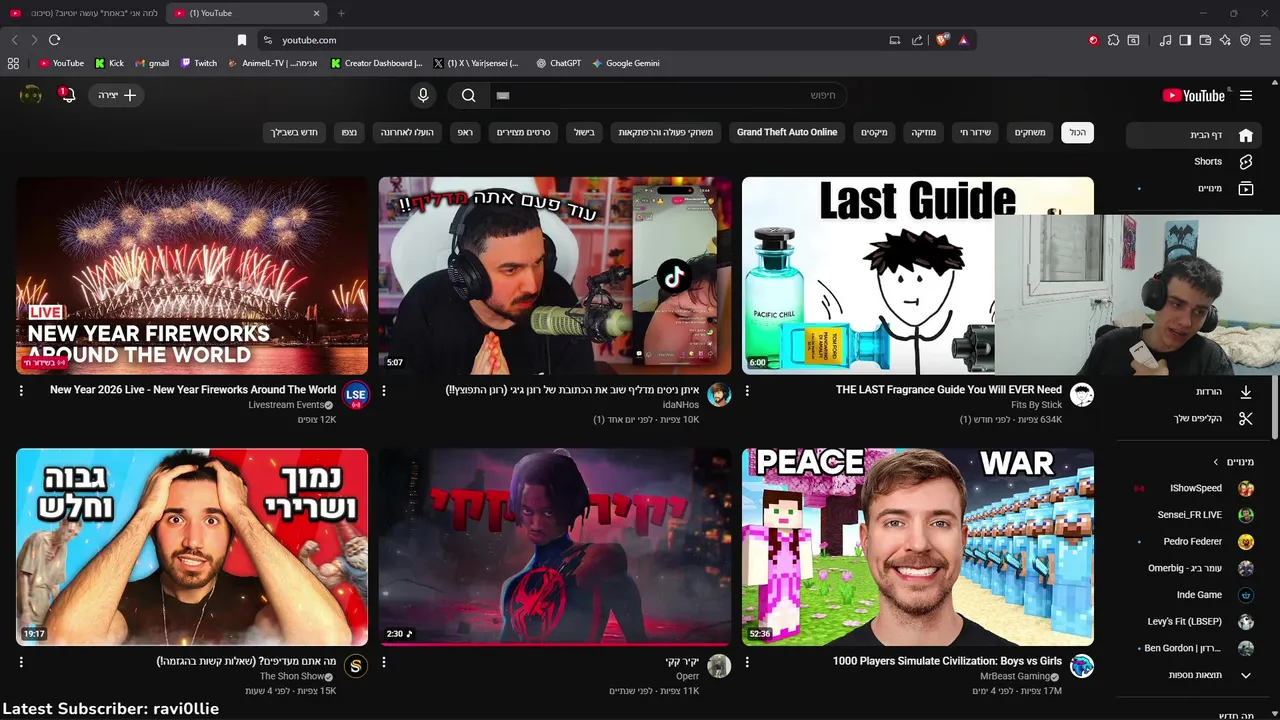
Task: Select the filter chip right of Grand Theft Auto Online
Action: coord(875,132)
